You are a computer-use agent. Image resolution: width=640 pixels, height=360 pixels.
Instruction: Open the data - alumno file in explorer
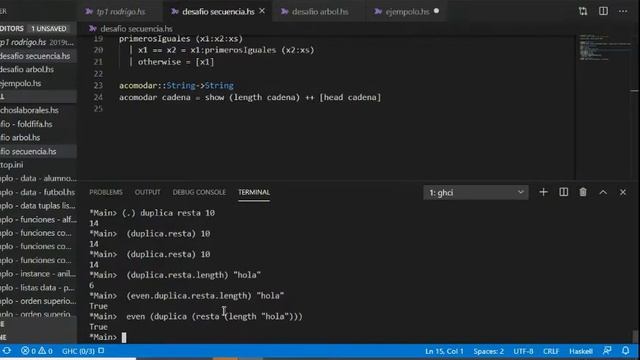coord(38,178)
